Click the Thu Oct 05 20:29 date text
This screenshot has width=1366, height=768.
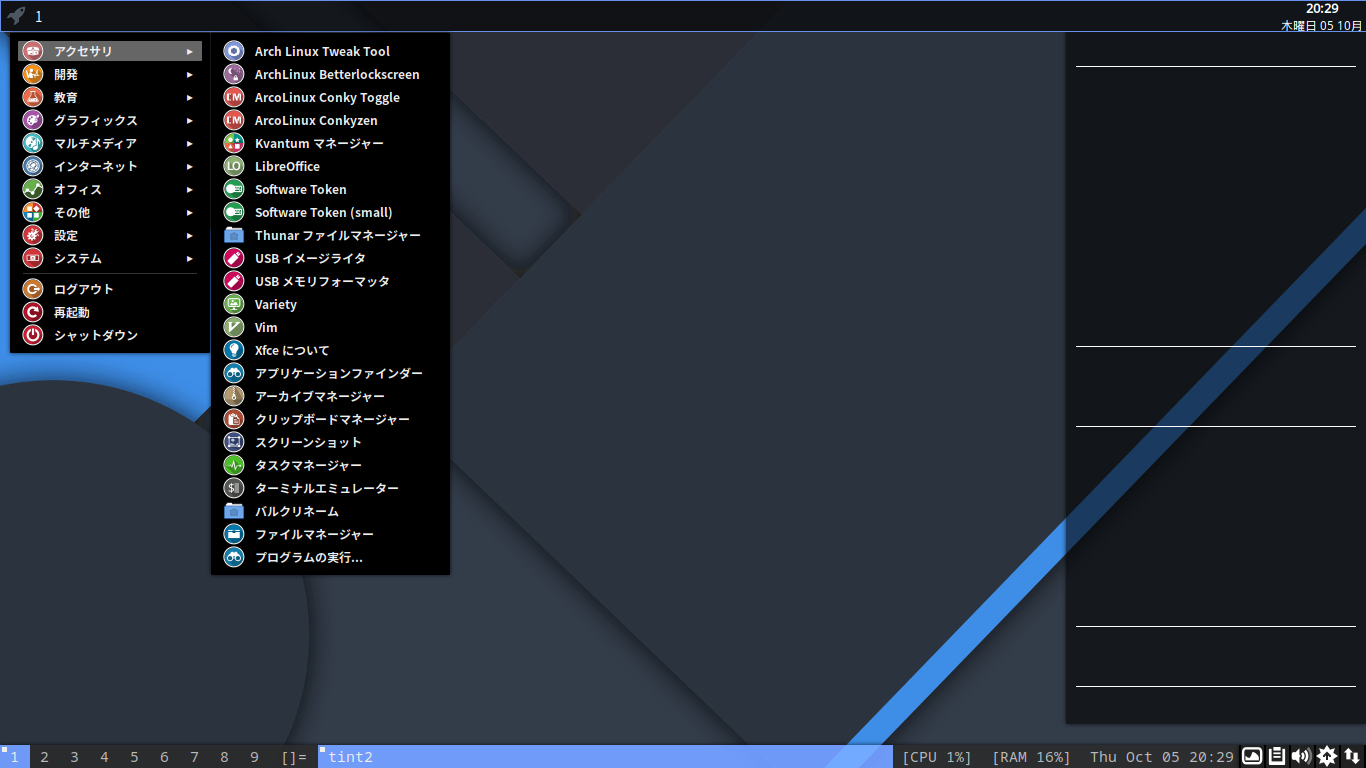[1162, 757]
